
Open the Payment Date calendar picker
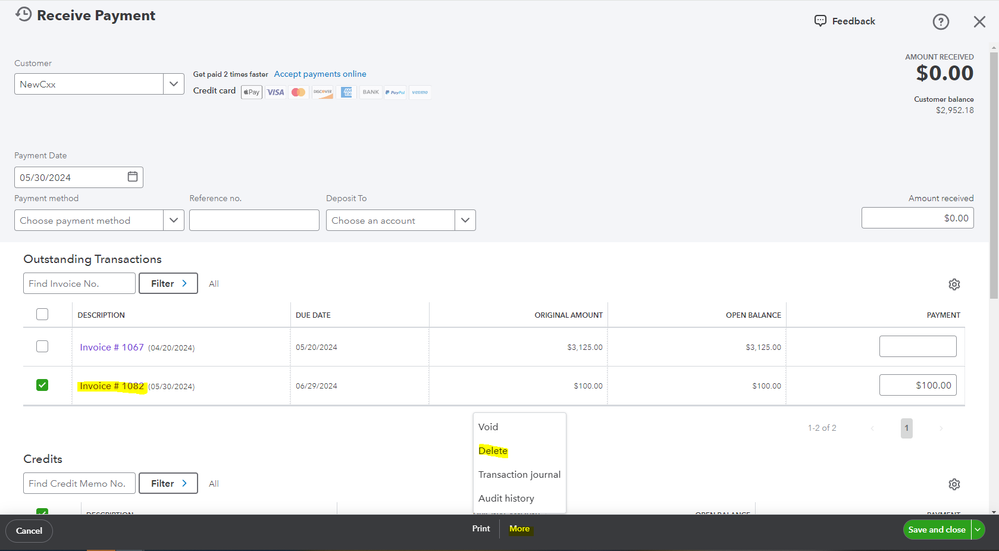tap(133, 176)
